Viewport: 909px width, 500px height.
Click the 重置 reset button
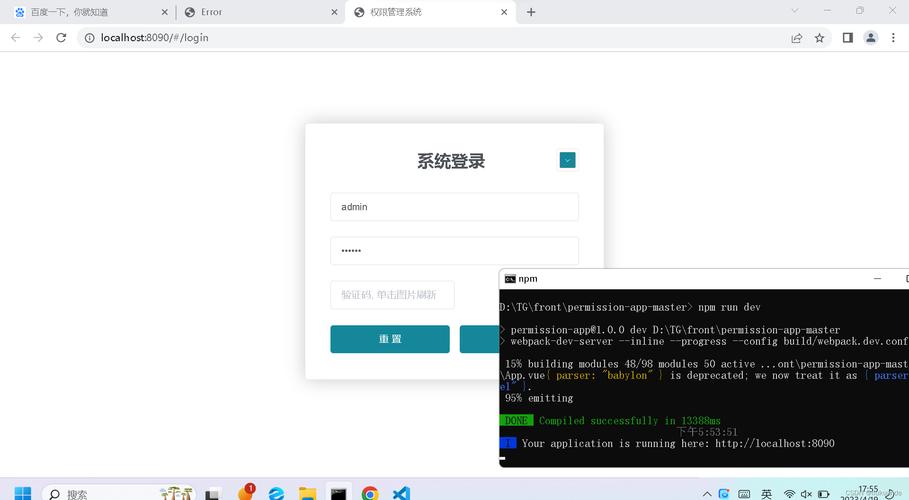click(x=390, y=339)
